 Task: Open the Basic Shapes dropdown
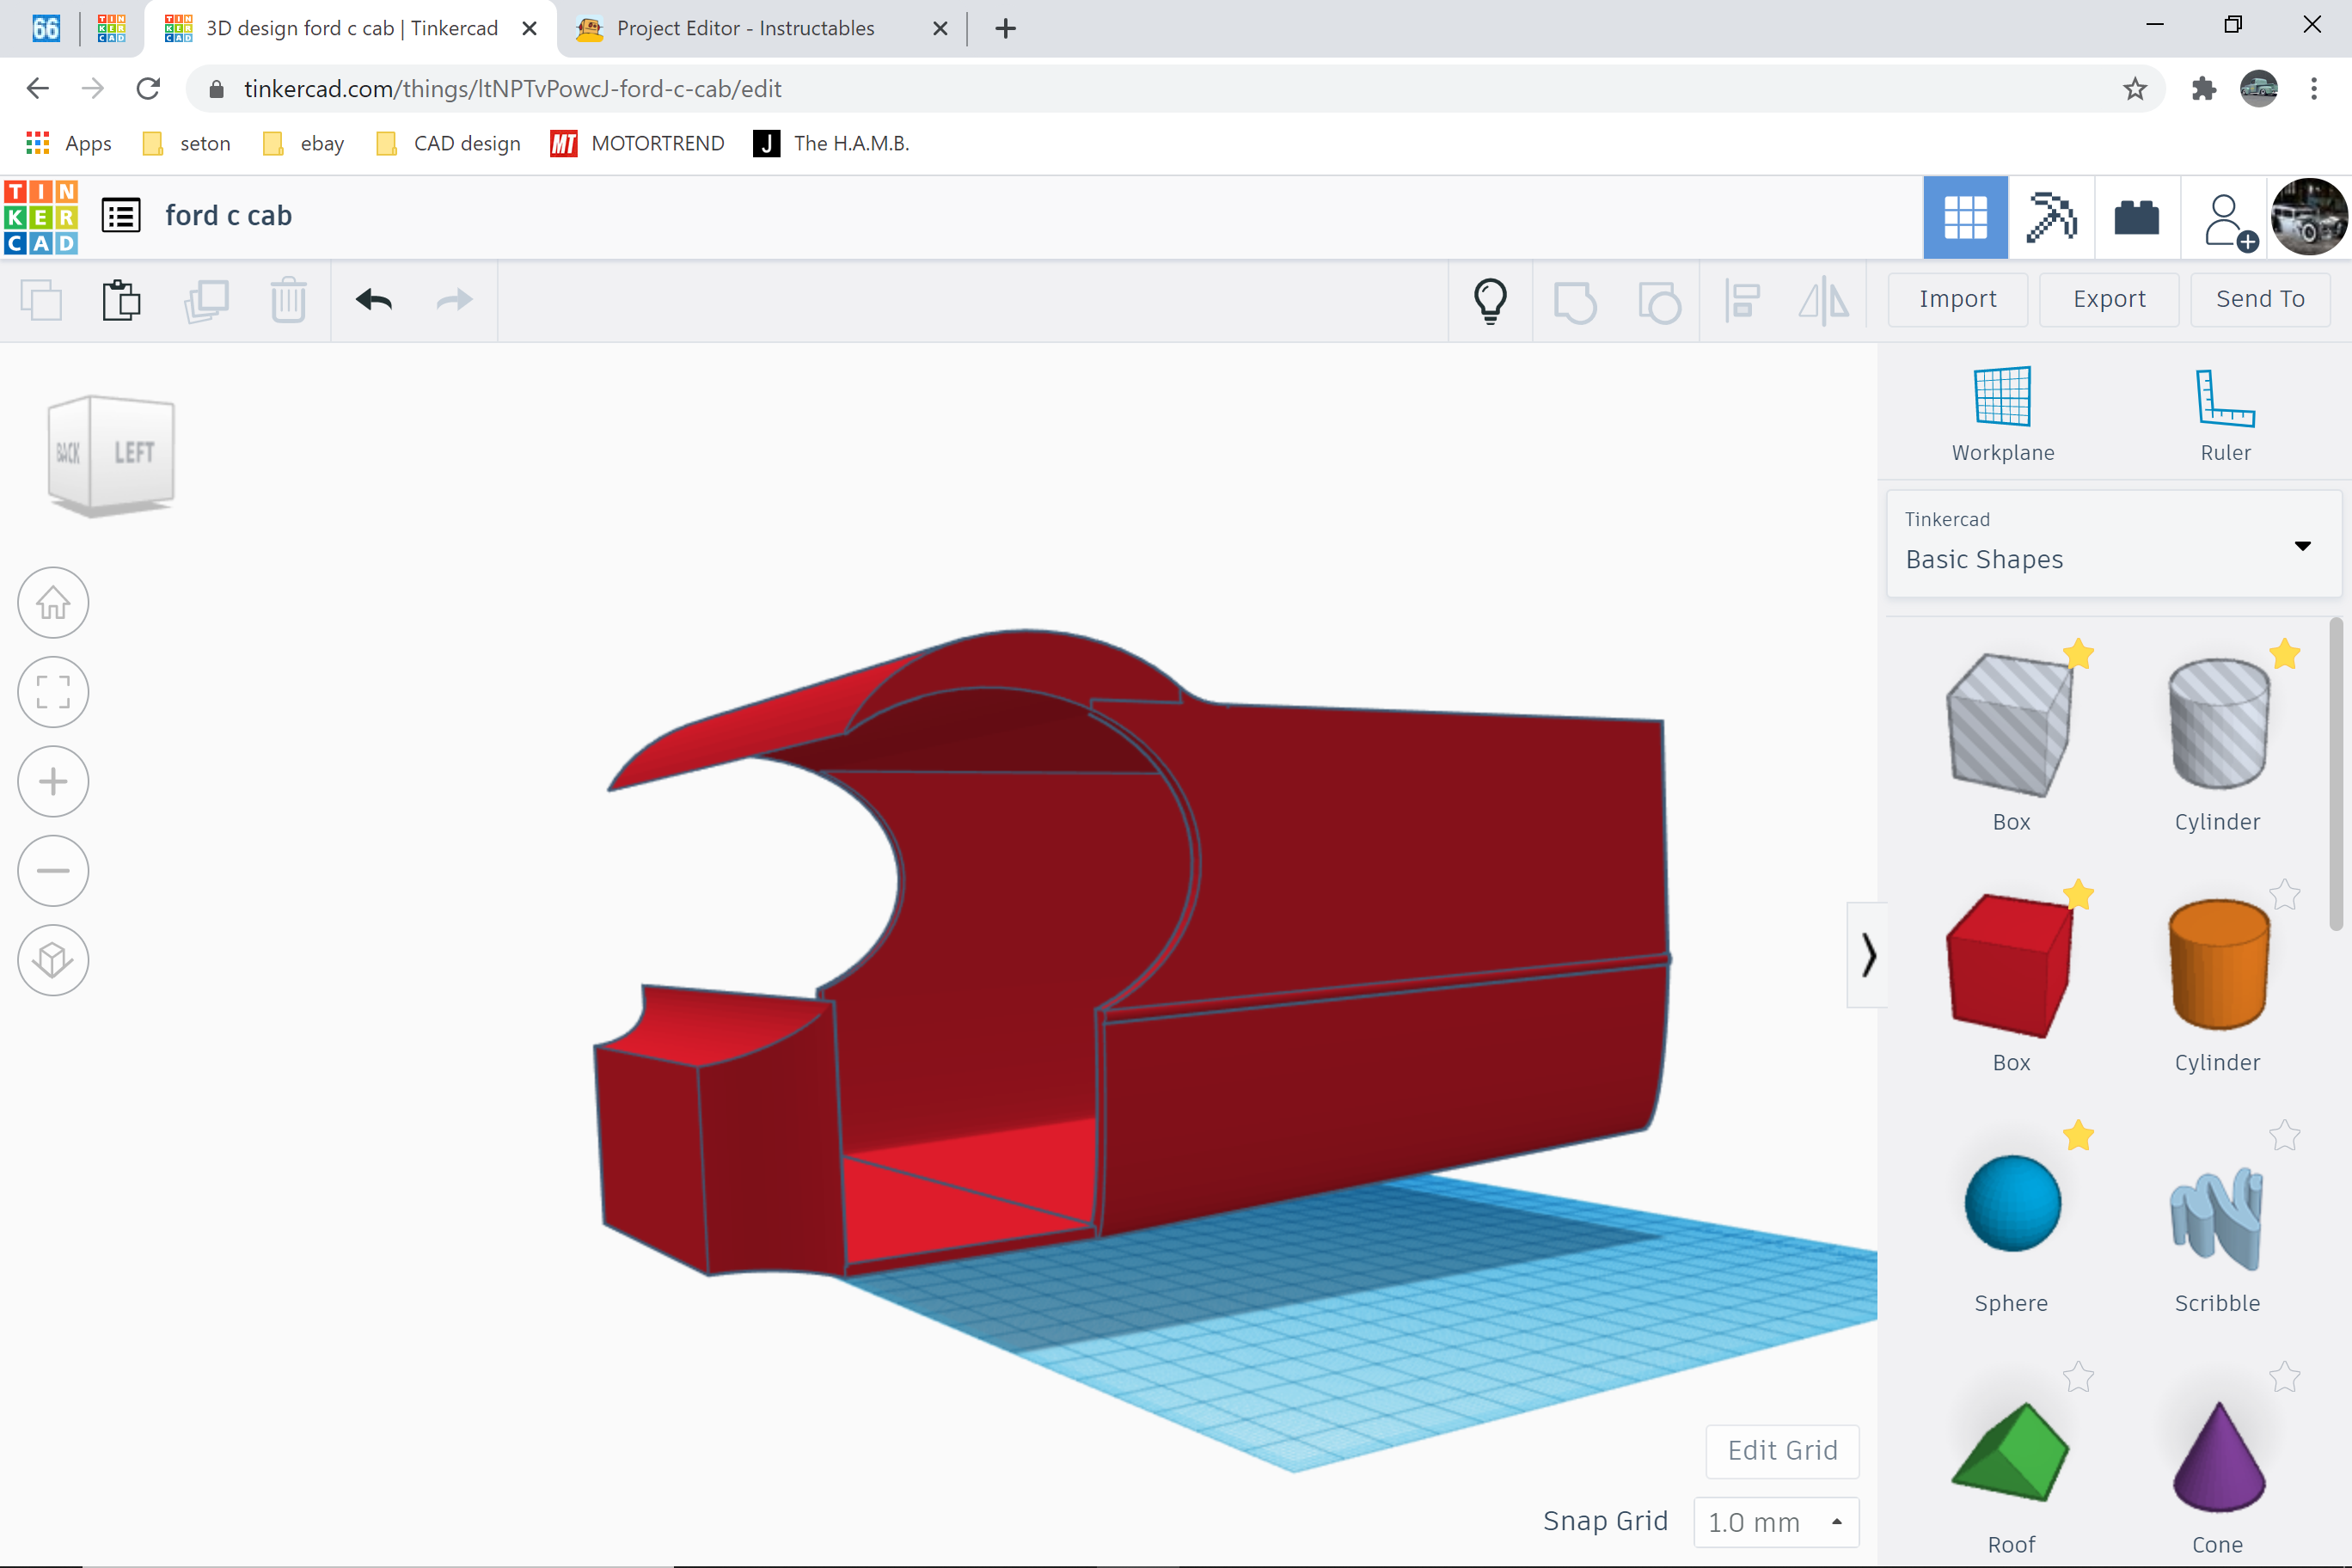[x=2114, y=544]
